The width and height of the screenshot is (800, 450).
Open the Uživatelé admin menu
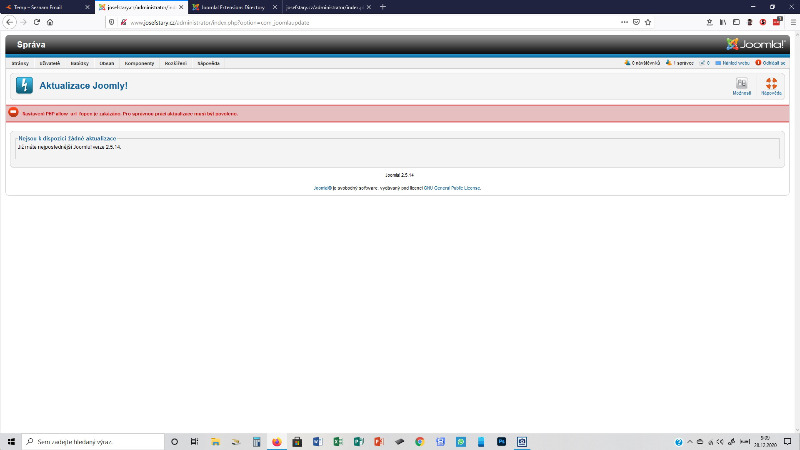click(49, 63)
